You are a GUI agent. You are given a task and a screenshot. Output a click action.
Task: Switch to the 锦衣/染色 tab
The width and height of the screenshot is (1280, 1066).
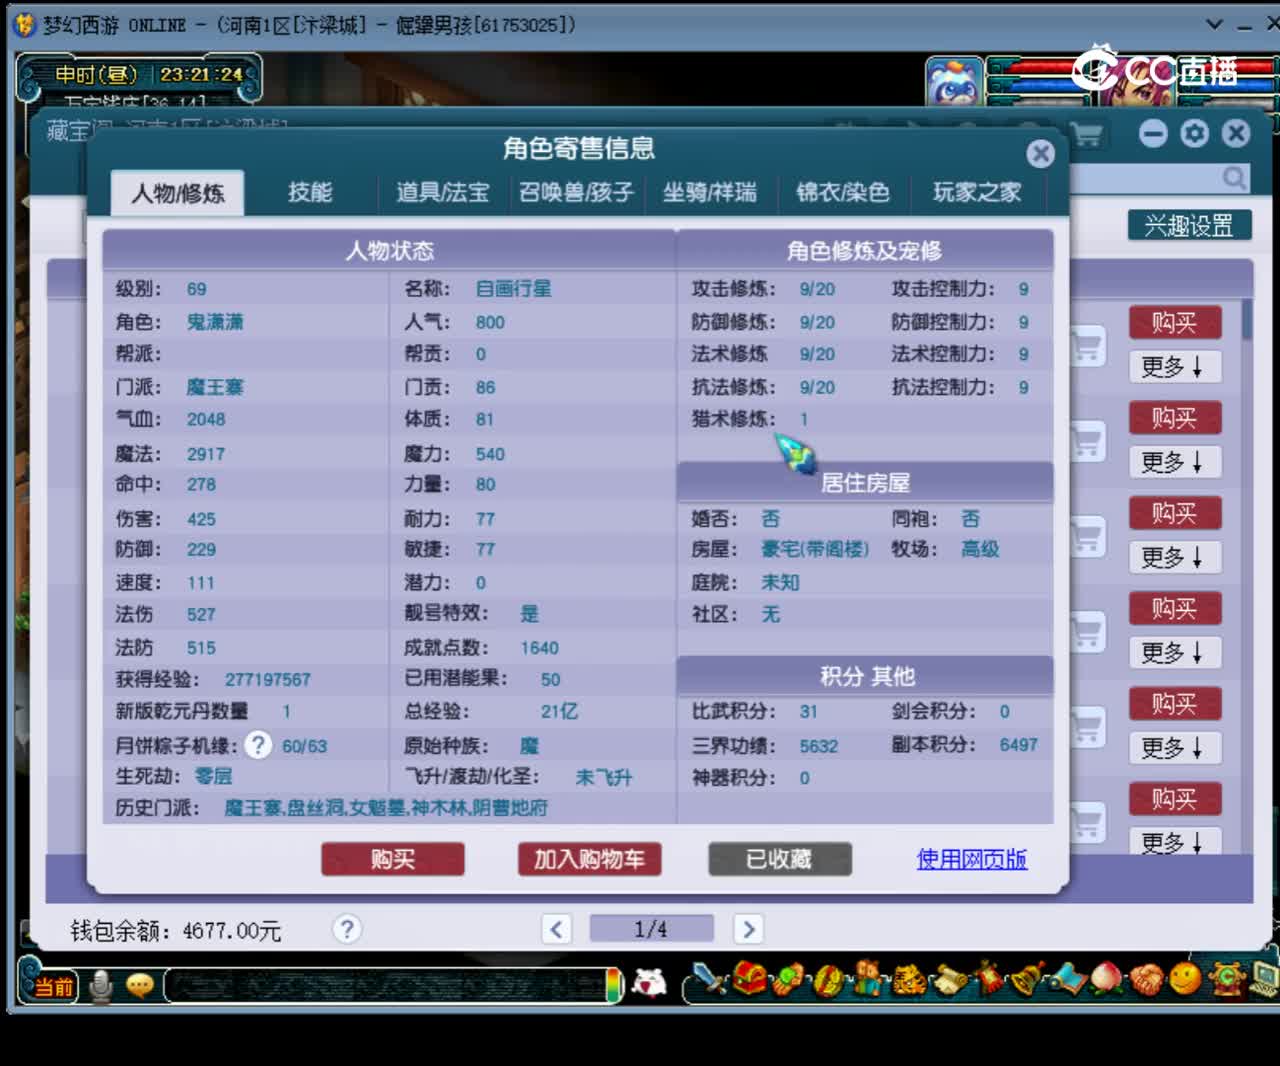click(842, 192)
